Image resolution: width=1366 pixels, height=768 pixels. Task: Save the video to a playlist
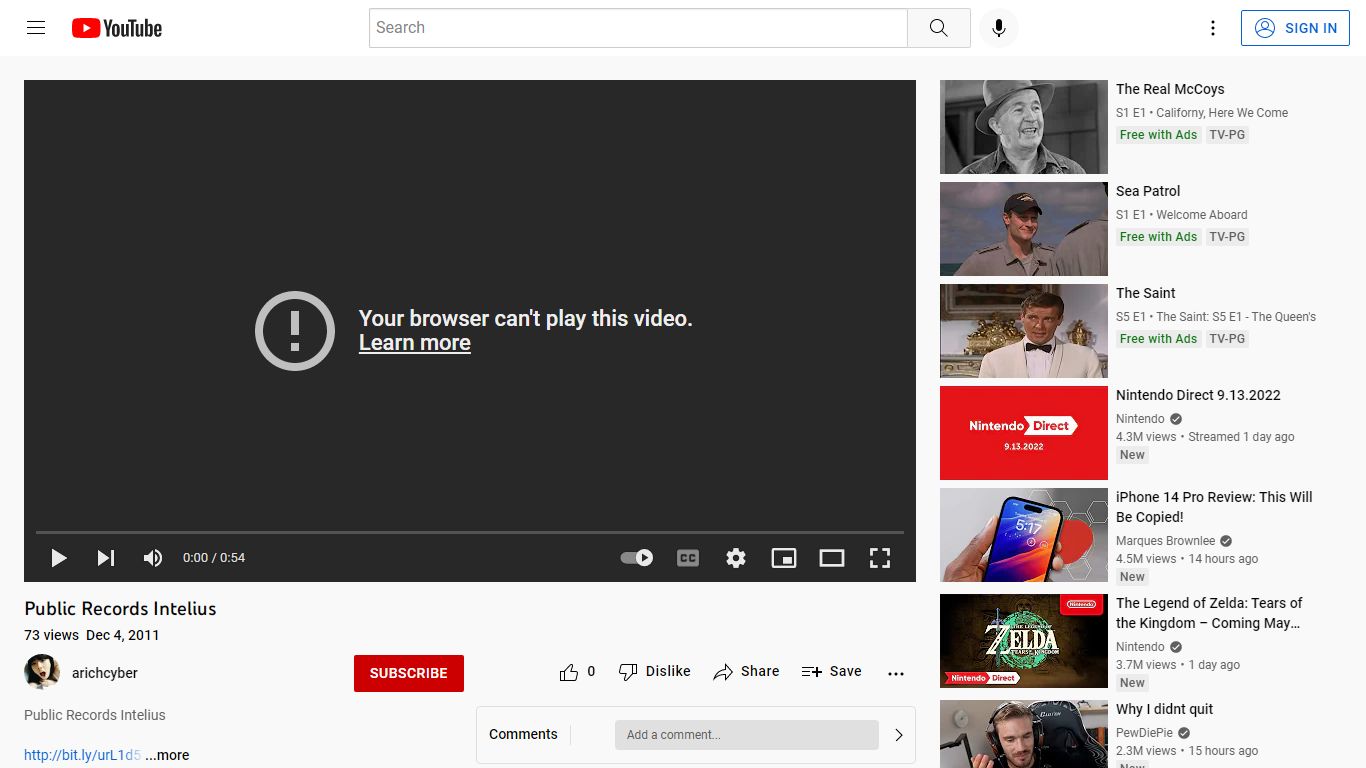pyautogui.click(x=831, y=672)
